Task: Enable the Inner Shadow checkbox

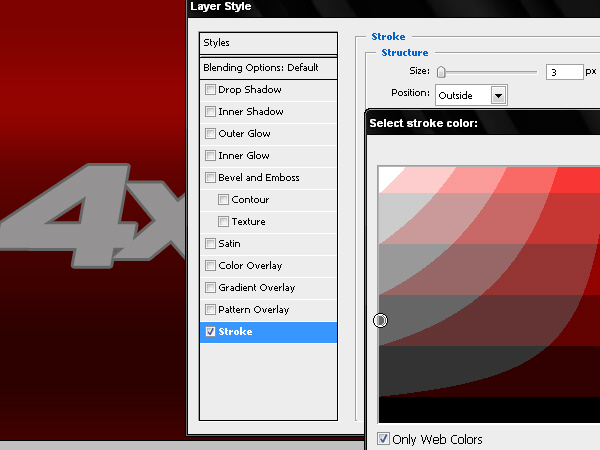Action: 210,111
